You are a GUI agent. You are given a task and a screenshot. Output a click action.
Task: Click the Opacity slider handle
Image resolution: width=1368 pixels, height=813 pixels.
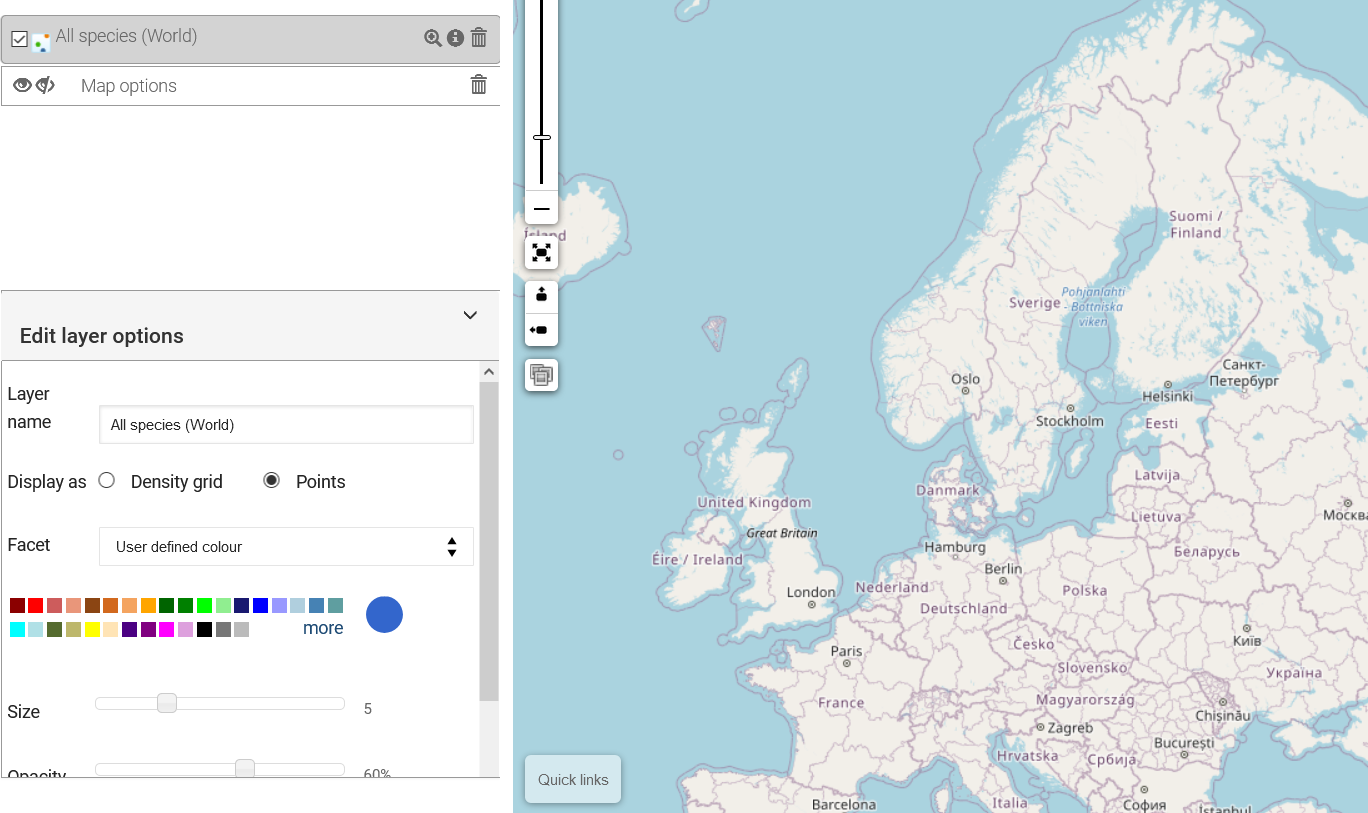pos(245,768)
